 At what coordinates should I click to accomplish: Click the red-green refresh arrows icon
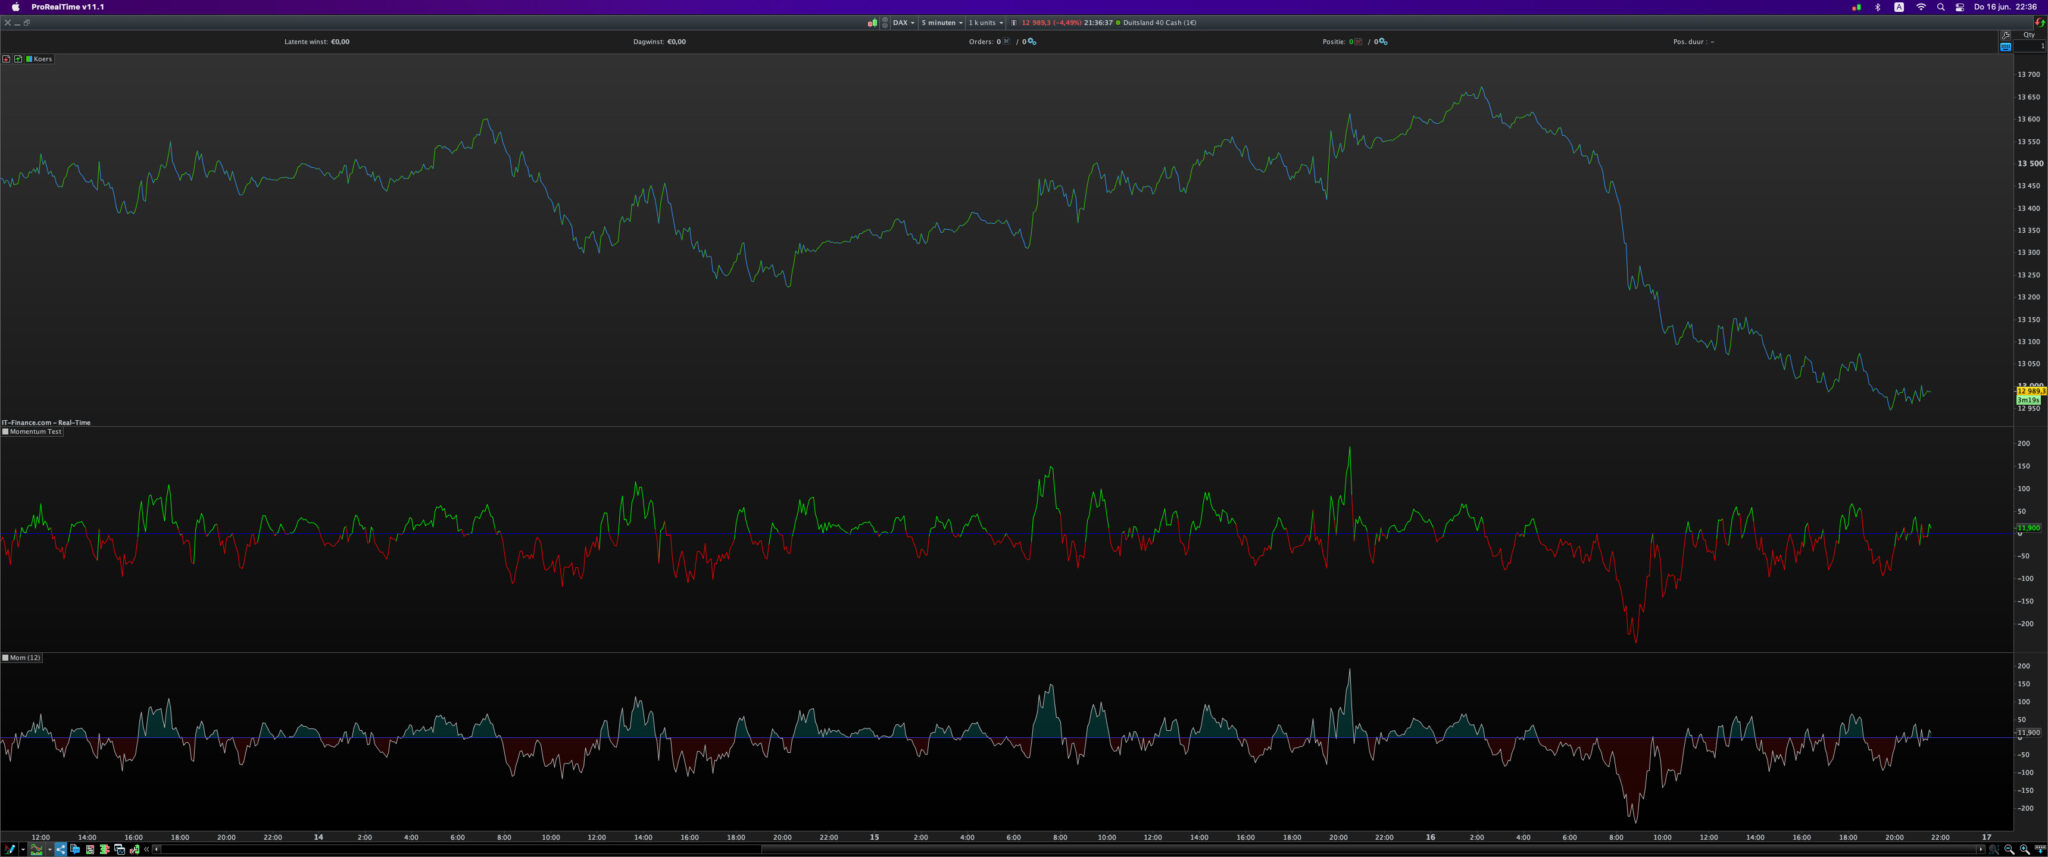click(x=2040, y=22)
